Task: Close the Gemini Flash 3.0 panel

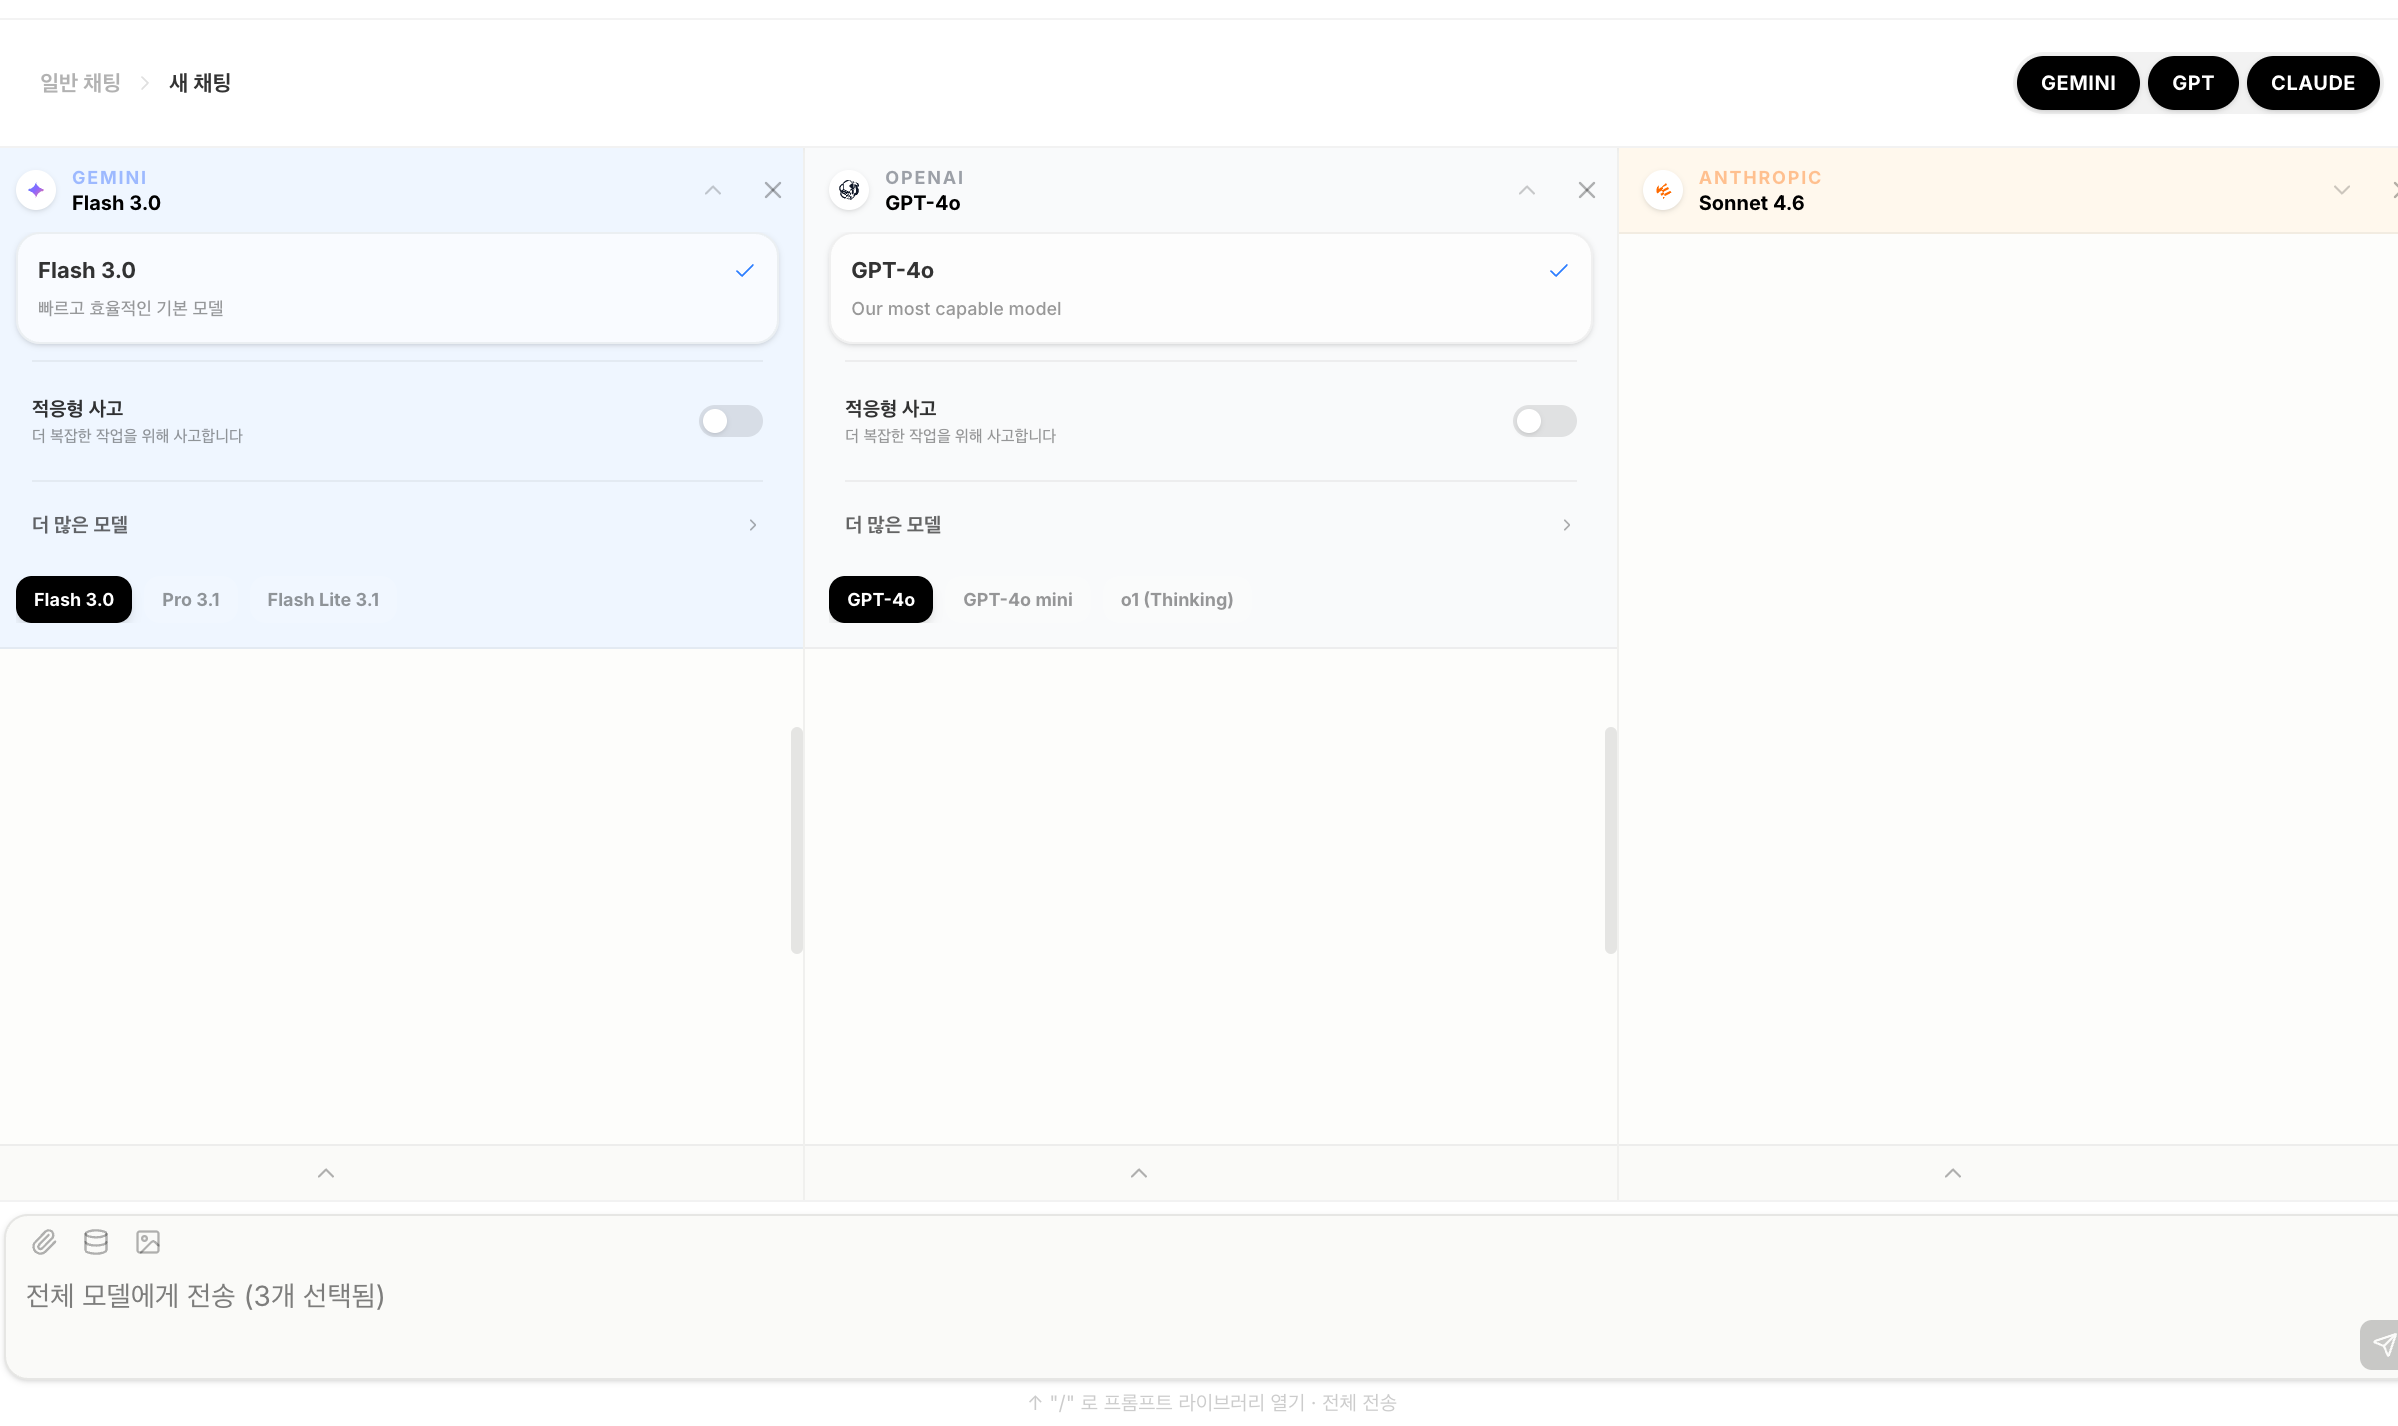Action: [x=773, y=190]
